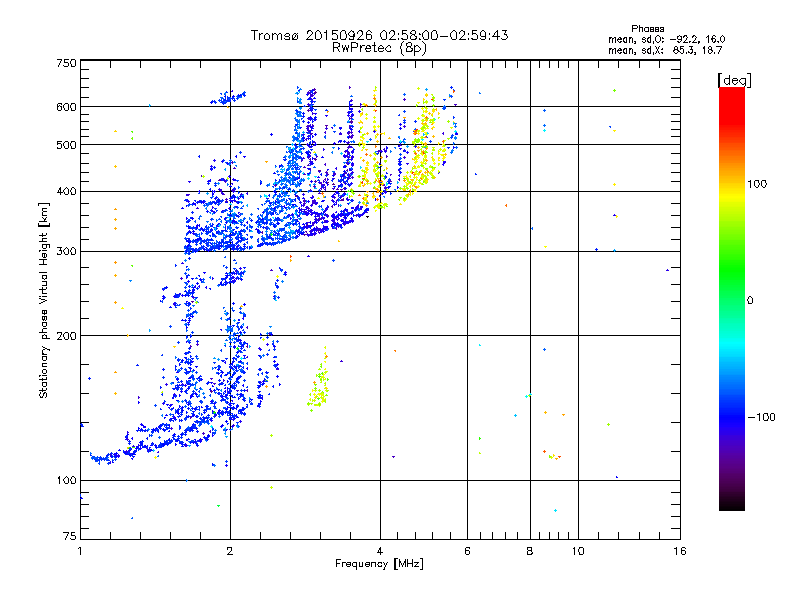Click the plot title 'Tromsø 20150926 02:58:00-02:59:43'
The height and width of the screenshot is (600, 800).
click(x=379, y=35)
